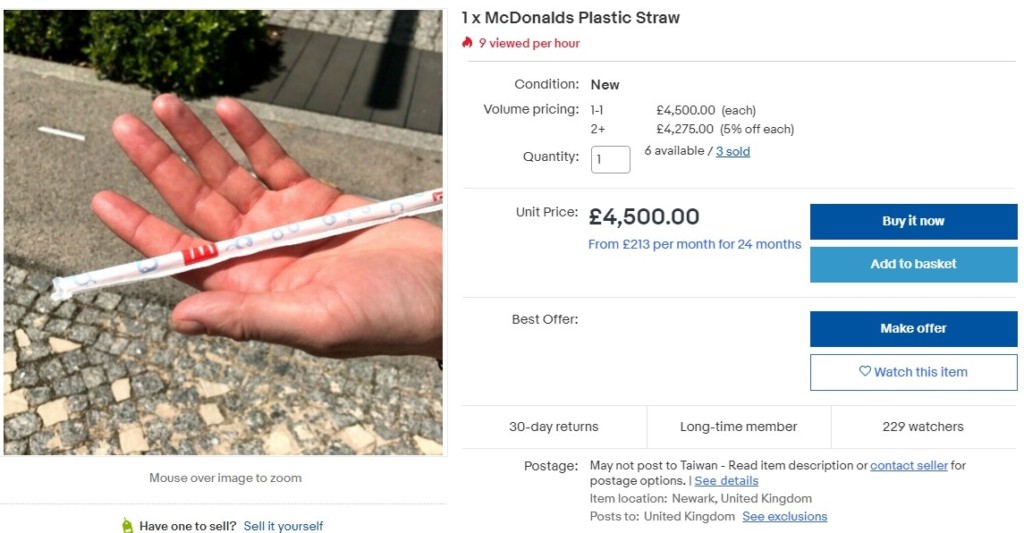This screenshot has height=533, width=1024.
Task: Click the heart icon to watch this item
Action: coord(865,372)
